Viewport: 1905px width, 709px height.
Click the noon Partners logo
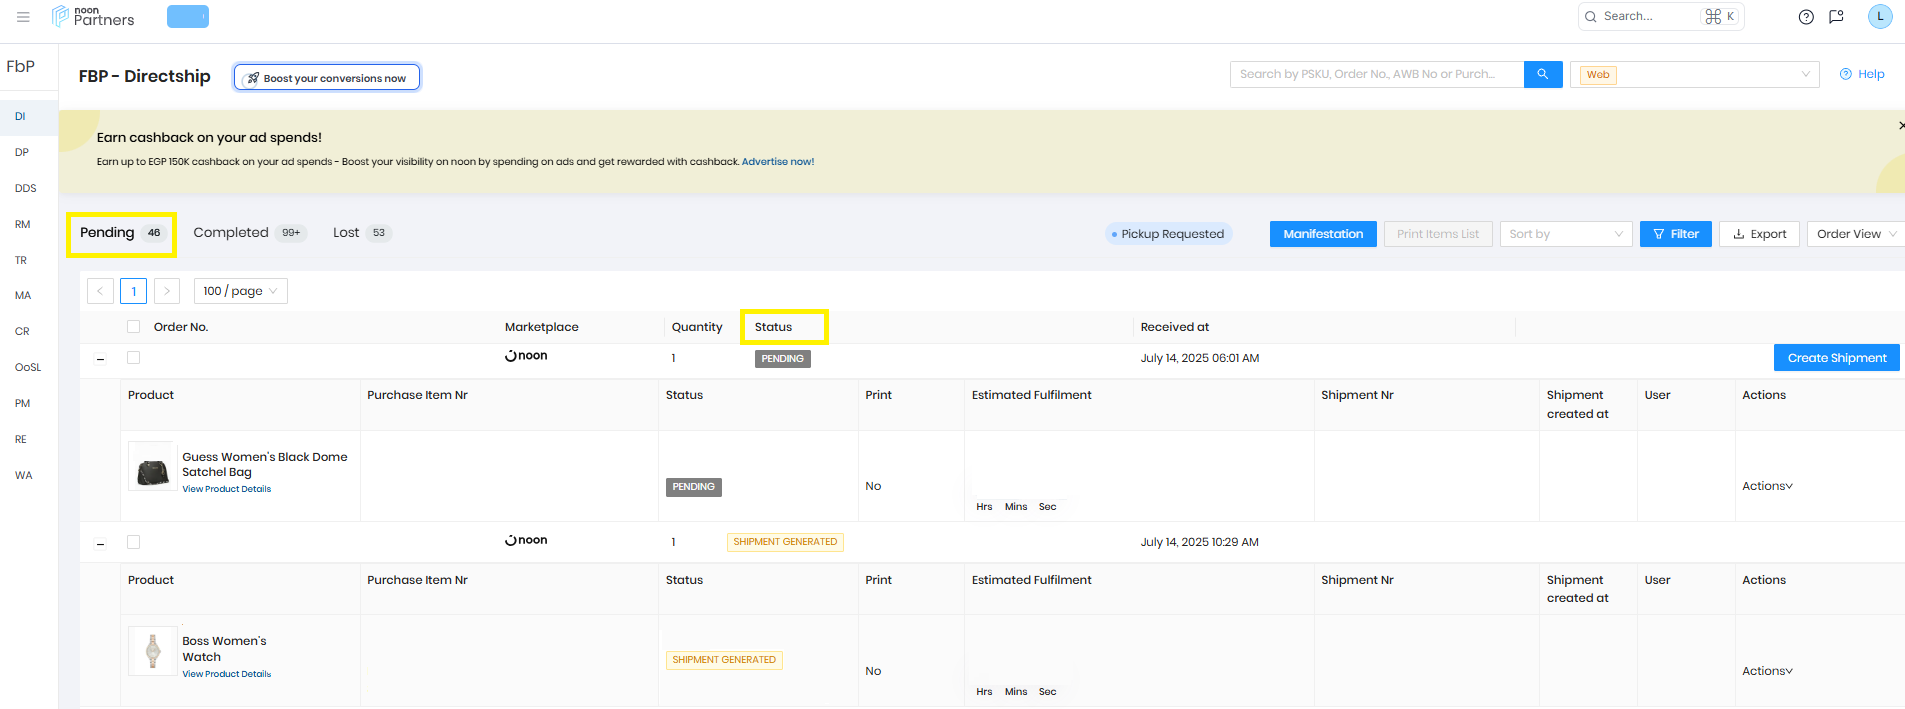[x=93, y=16]
